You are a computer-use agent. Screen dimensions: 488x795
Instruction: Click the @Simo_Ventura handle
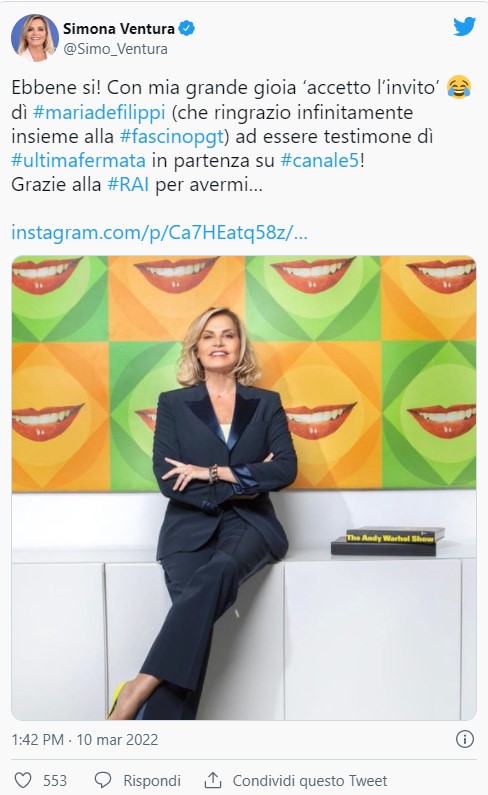[x=115, y=49]
